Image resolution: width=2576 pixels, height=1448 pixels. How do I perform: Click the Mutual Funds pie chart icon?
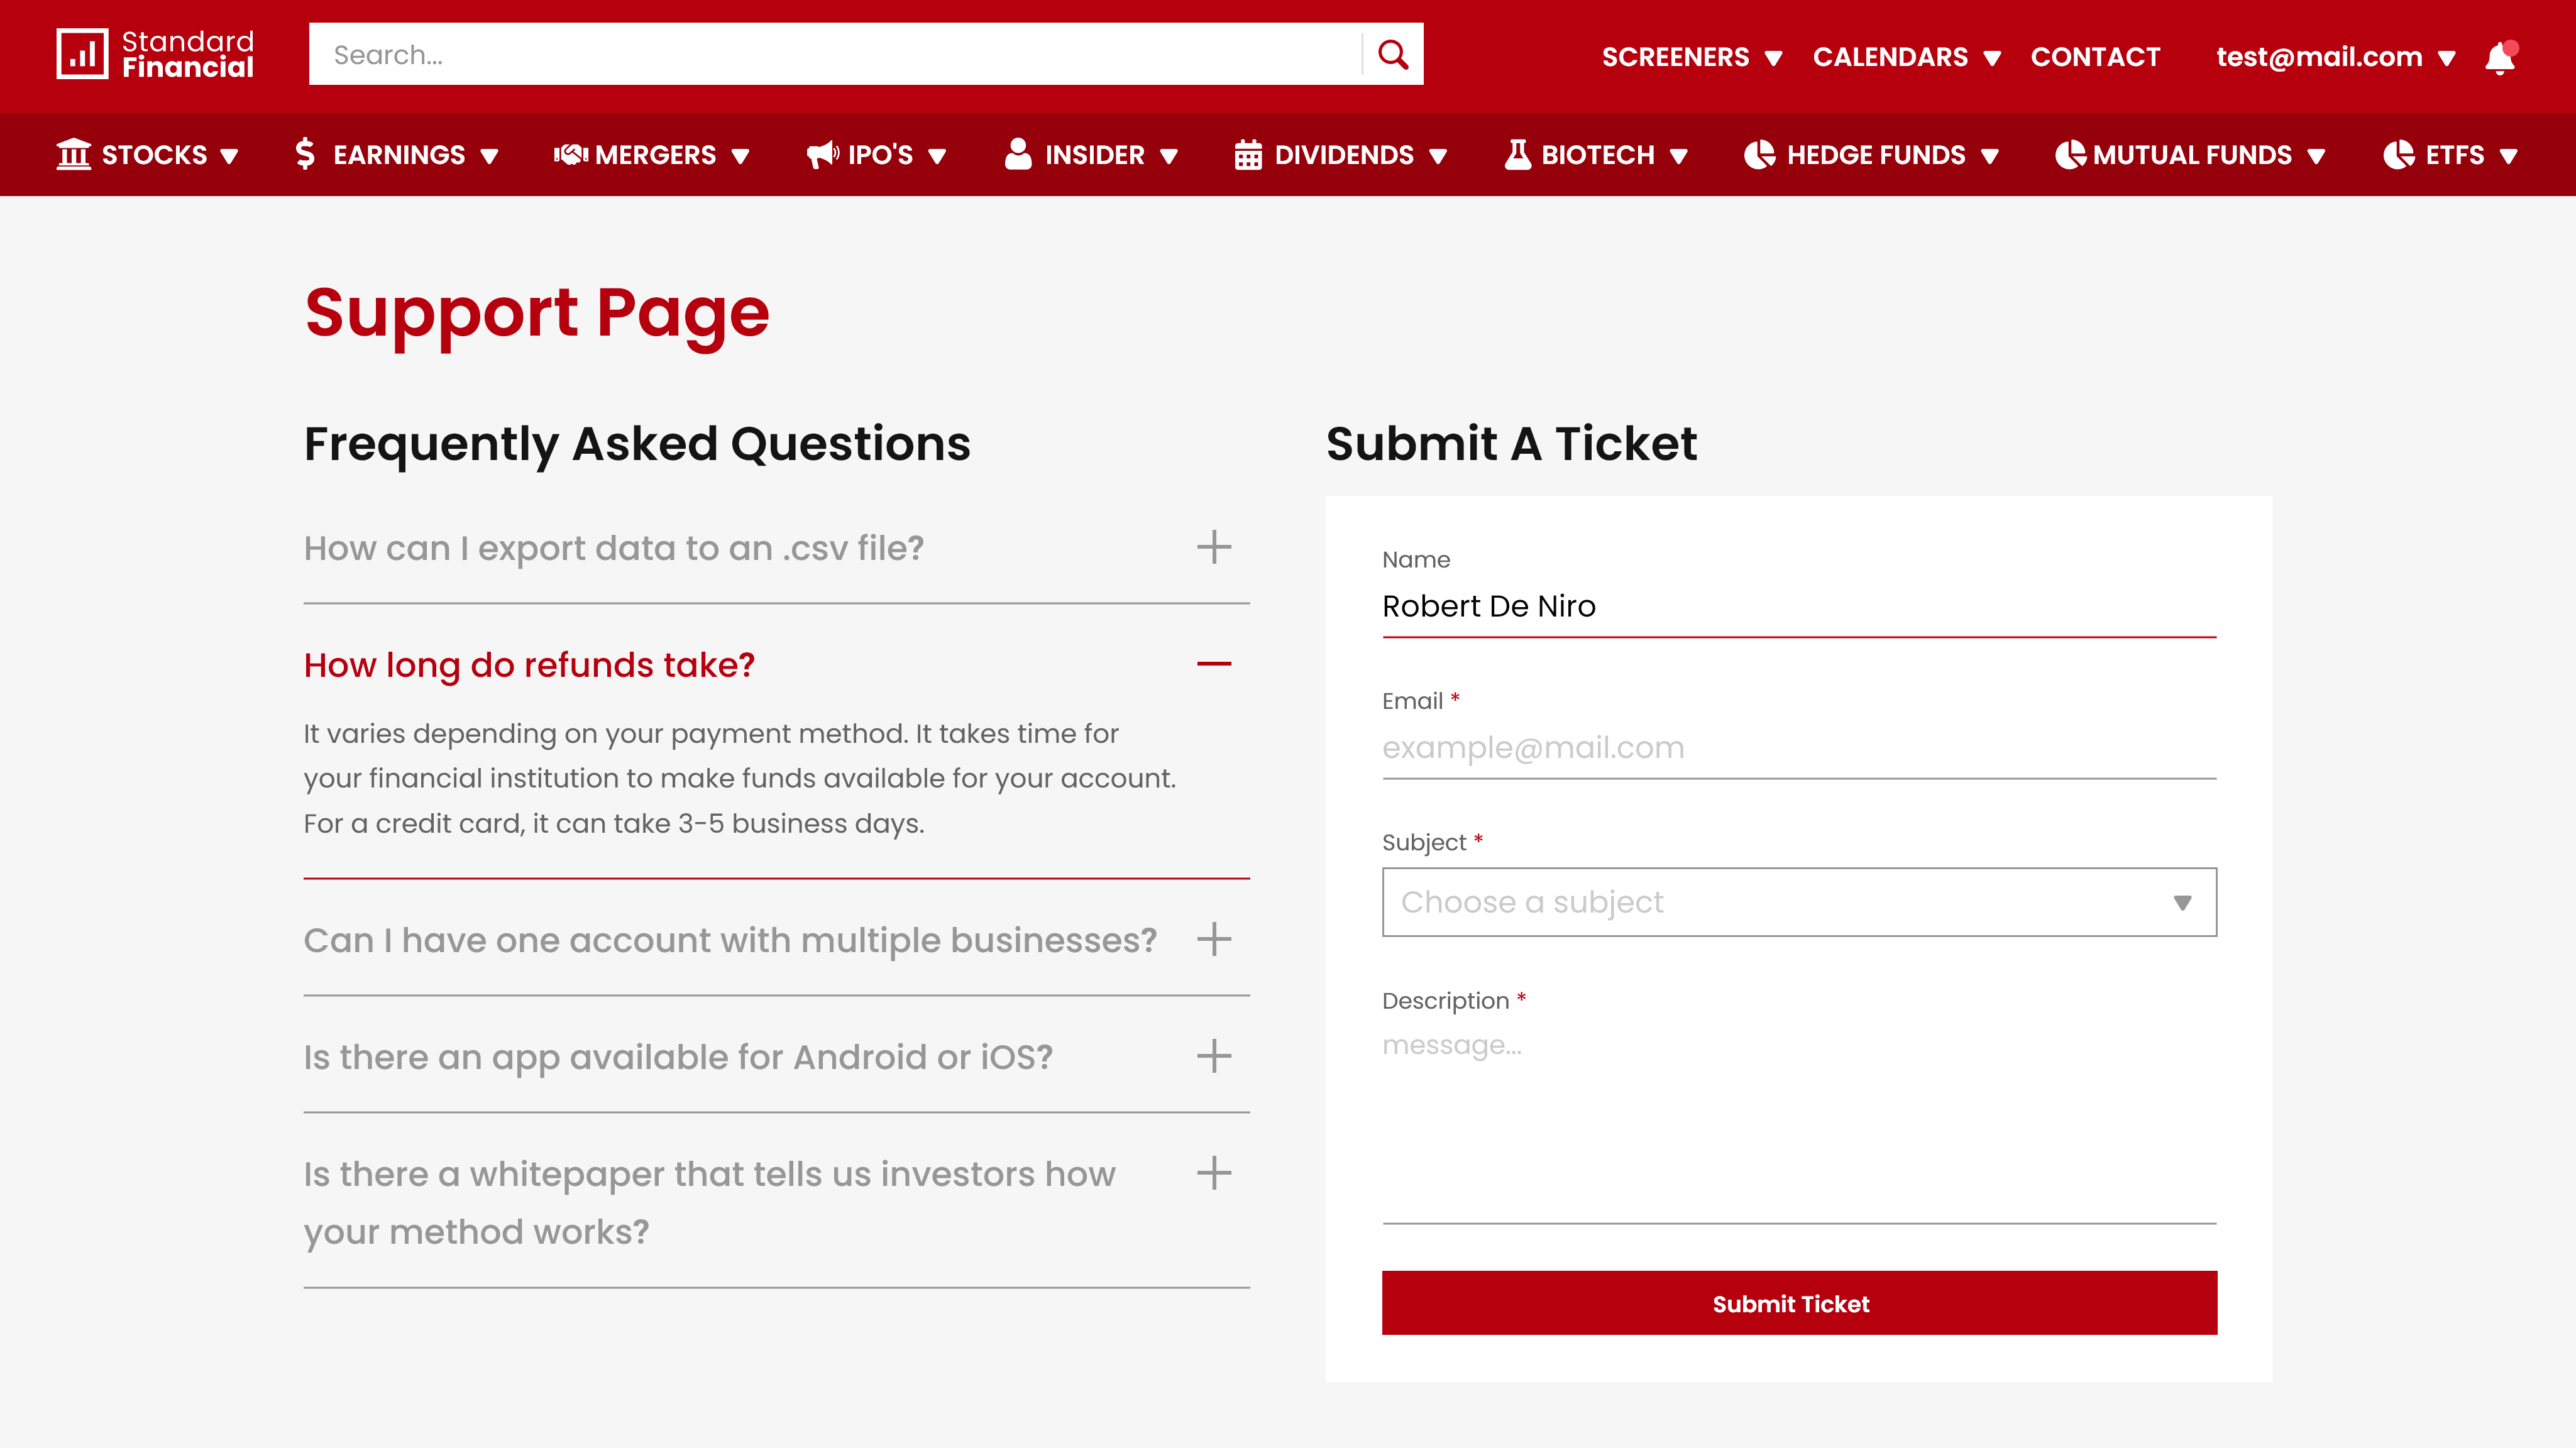click(2070, 154)
